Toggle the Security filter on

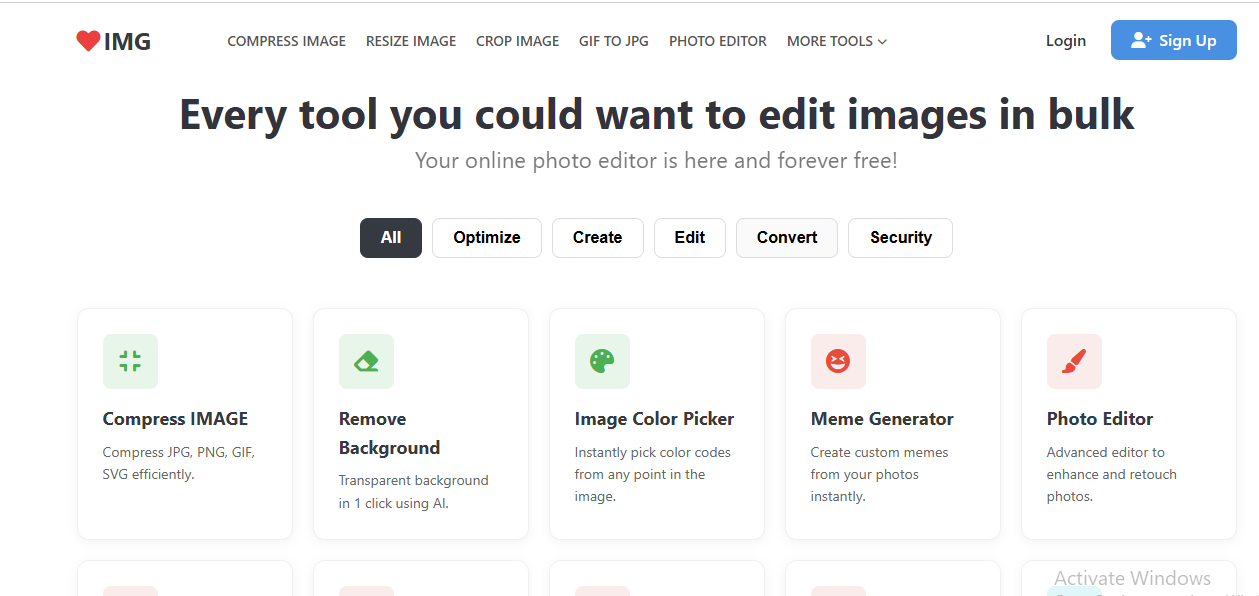(900, 237)
